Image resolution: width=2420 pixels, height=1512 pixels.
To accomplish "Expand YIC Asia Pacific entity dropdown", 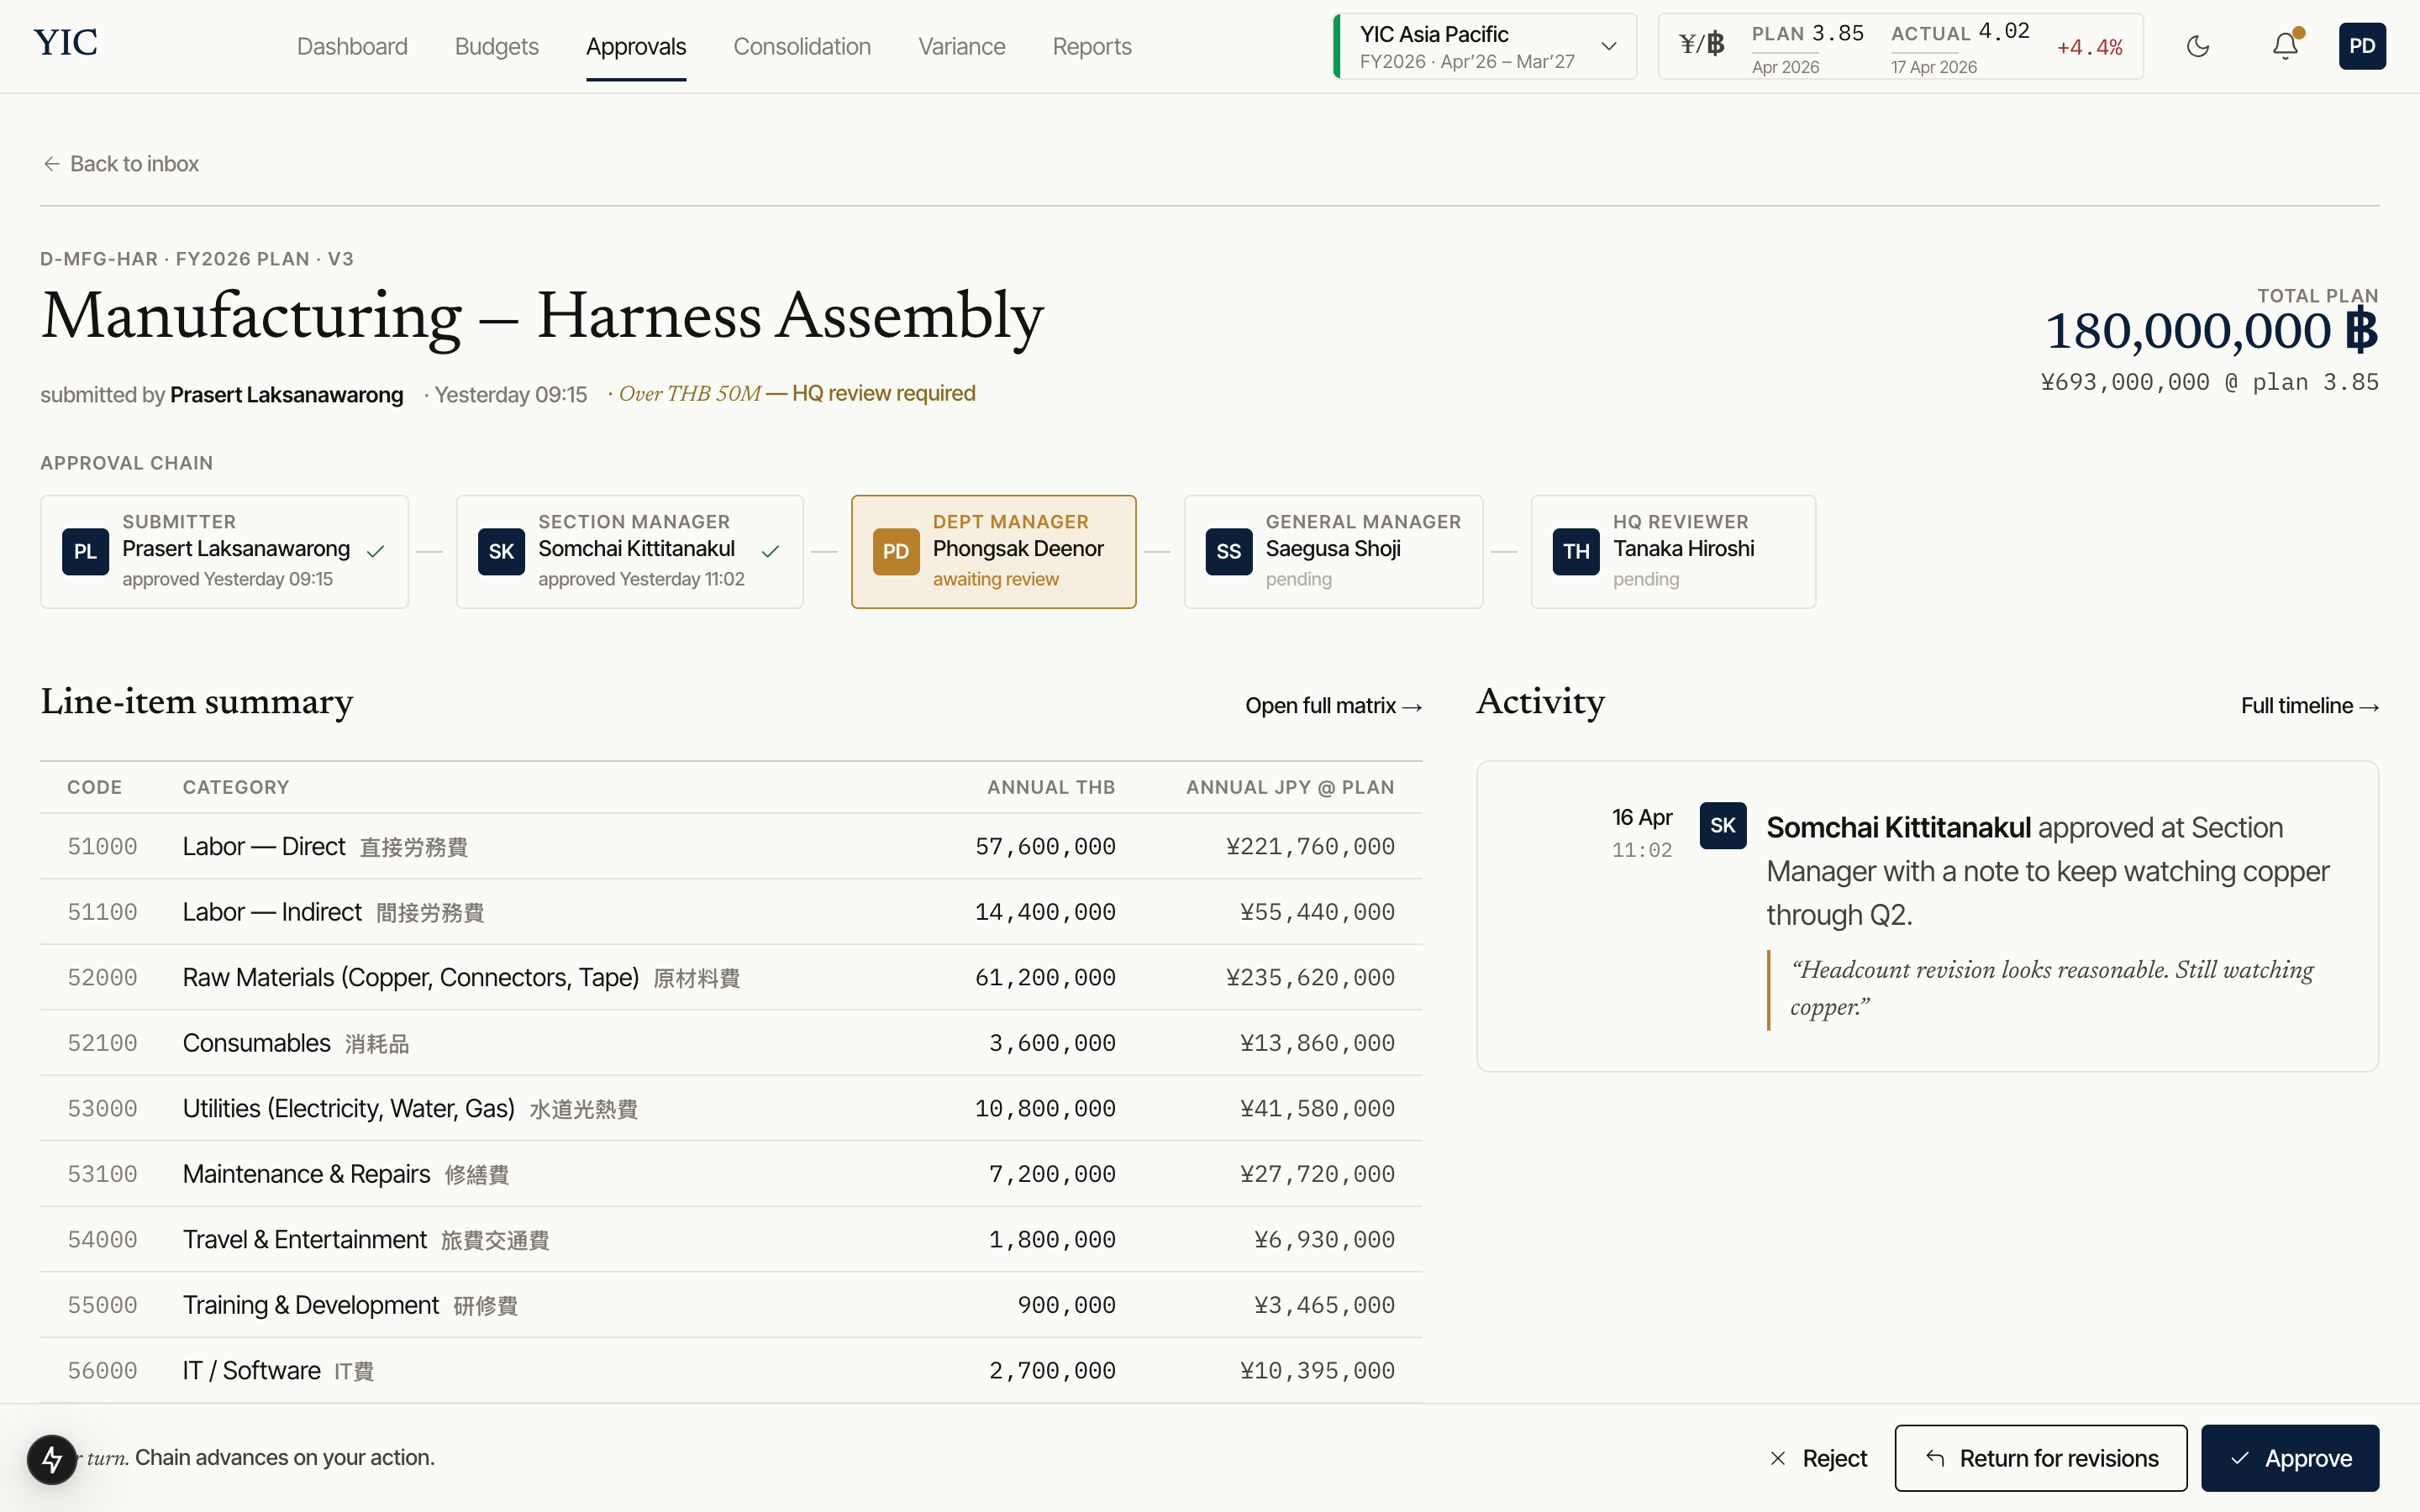I will pos(1484,47).
